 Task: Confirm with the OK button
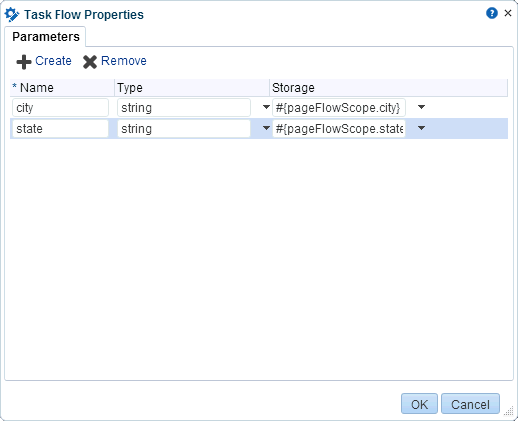[x=419, y=404]
